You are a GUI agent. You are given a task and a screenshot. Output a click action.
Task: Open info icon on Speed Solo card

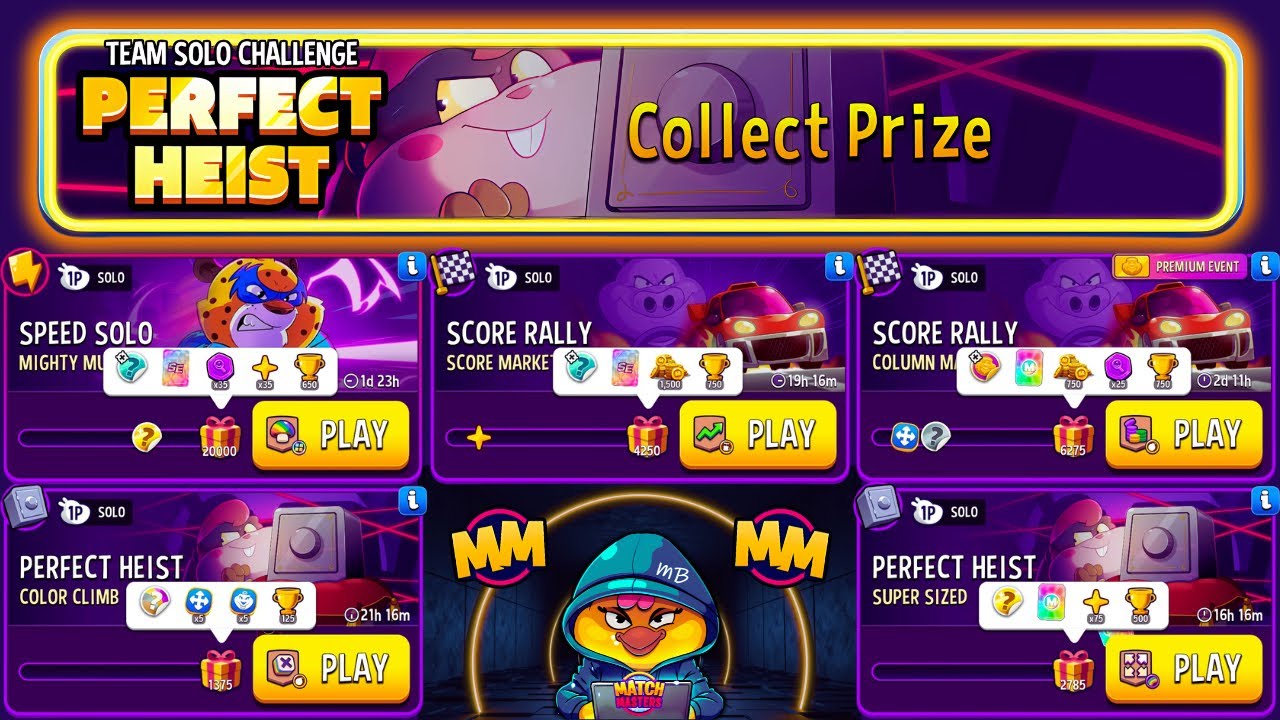click(411, 266)
